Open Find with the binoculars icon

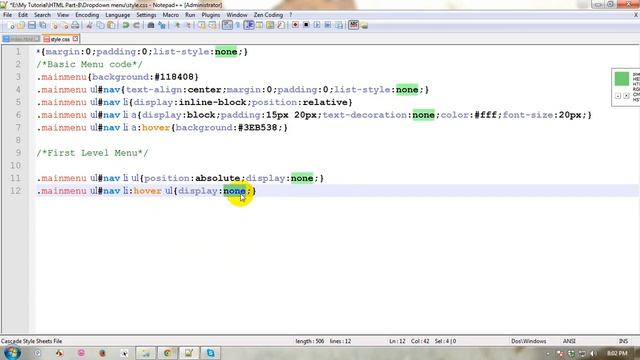click(151, 25)
